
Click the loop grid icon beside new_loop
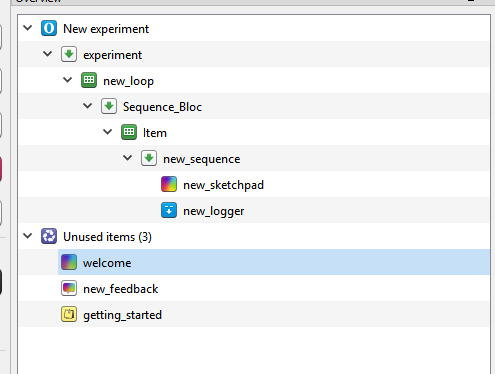(89, 80)
